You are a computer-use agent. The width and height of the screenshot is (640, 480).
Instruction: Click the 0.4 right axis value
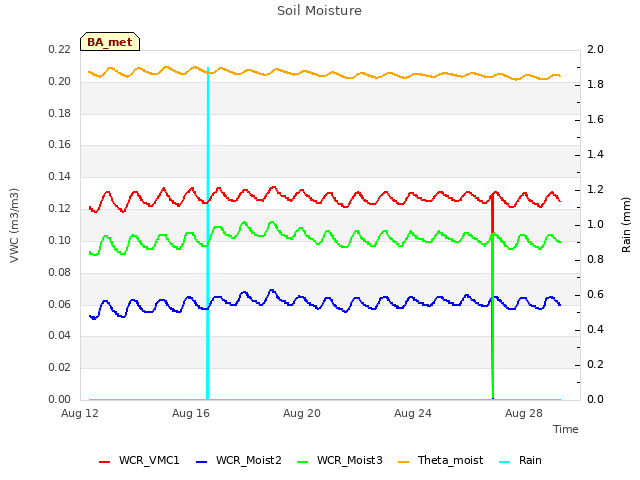click(595, 329)
